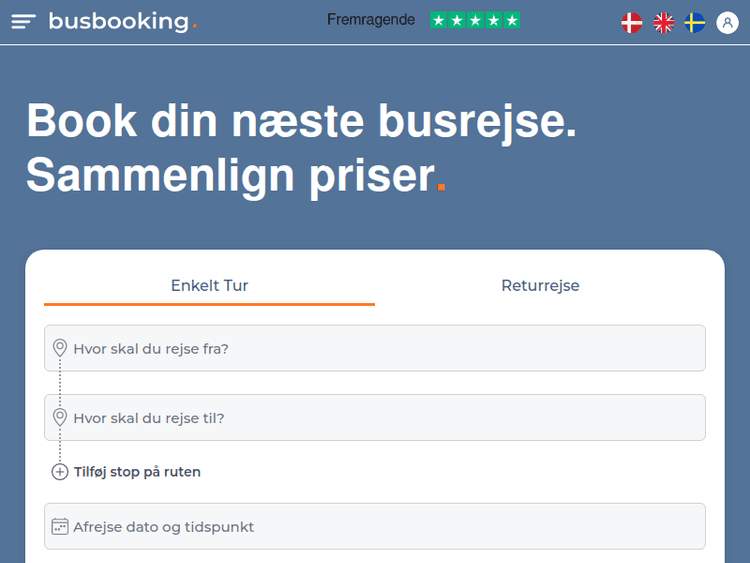Go to the busbooking home logo
The image size is (750, 563).
pyautogui.click(x=123, y=22)
